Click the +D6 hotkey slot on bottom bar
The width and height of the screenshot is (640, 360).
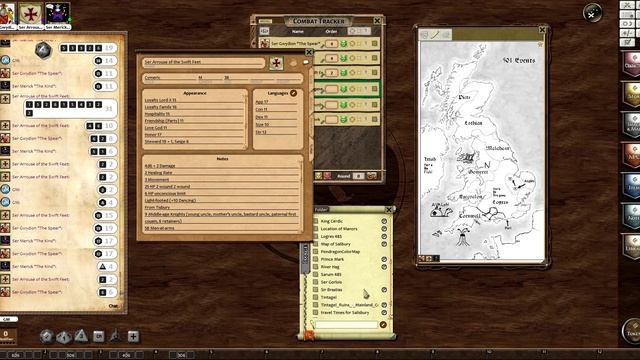[126, 355]
